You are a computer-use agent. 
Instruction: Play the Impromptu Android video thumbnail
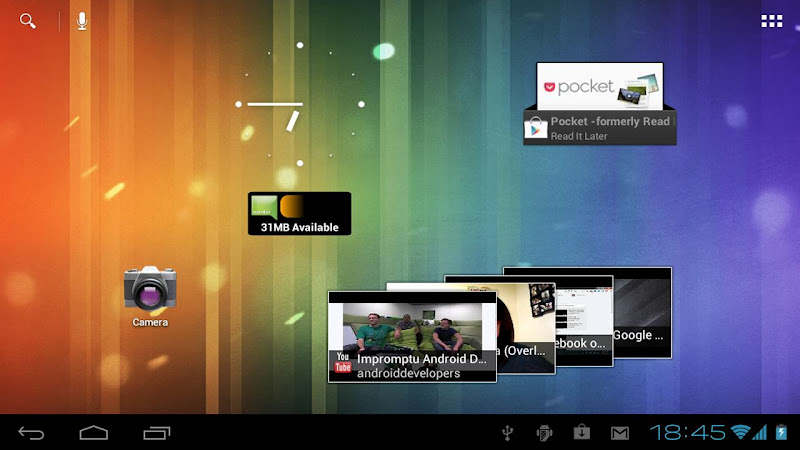pos(412,327)
